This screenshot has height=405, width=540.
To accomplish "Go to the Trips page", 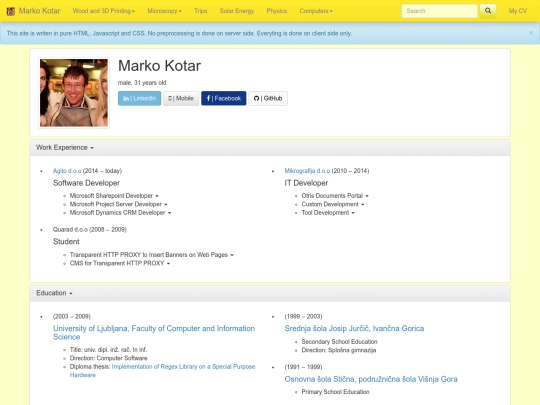I will point(200,11).
